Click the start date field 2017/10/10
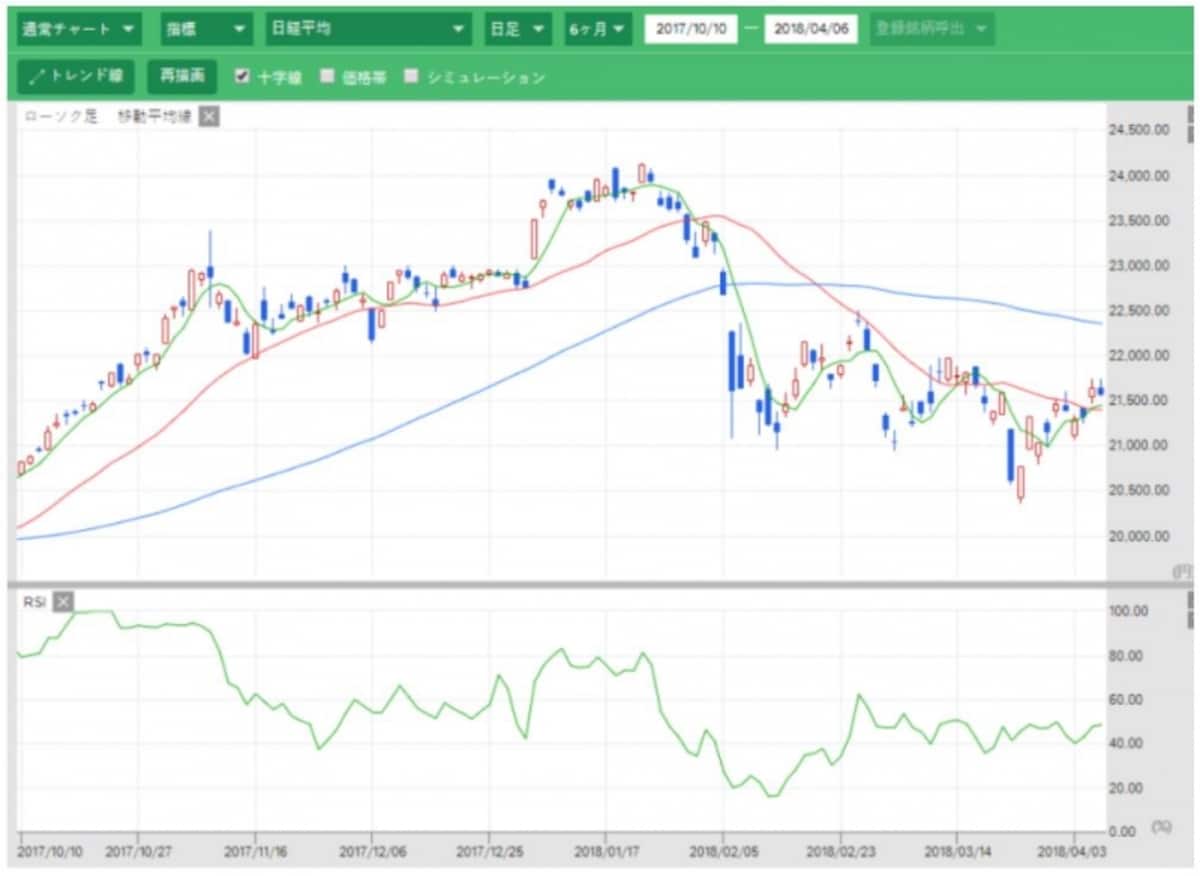The width and height of the screenshot is (1200, 876). point(691,29)
